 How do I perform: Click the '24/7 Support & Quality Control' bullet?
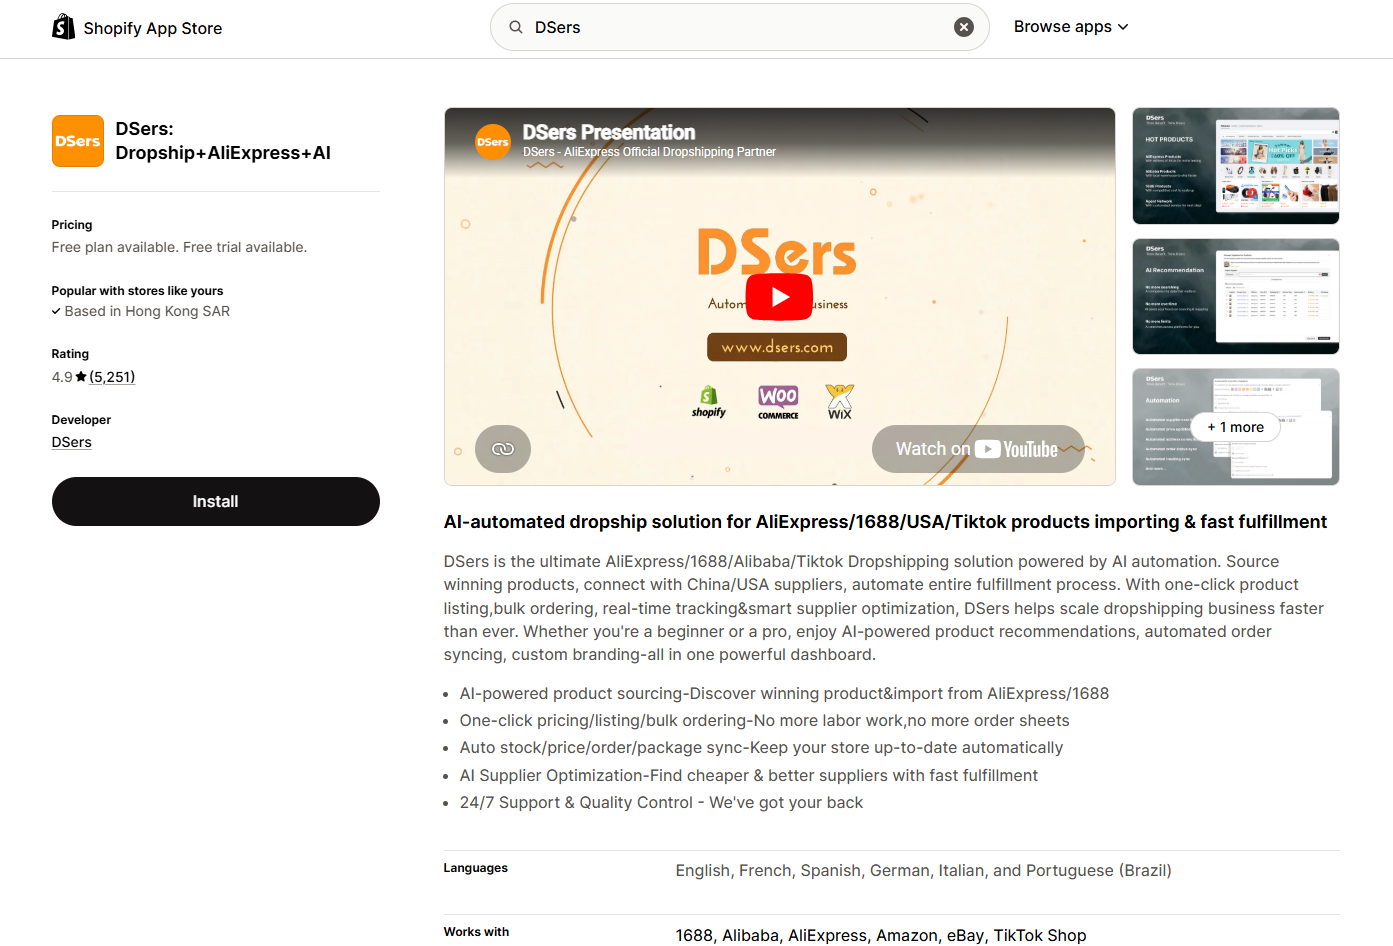pyautogui.click(x=661, y=802)
